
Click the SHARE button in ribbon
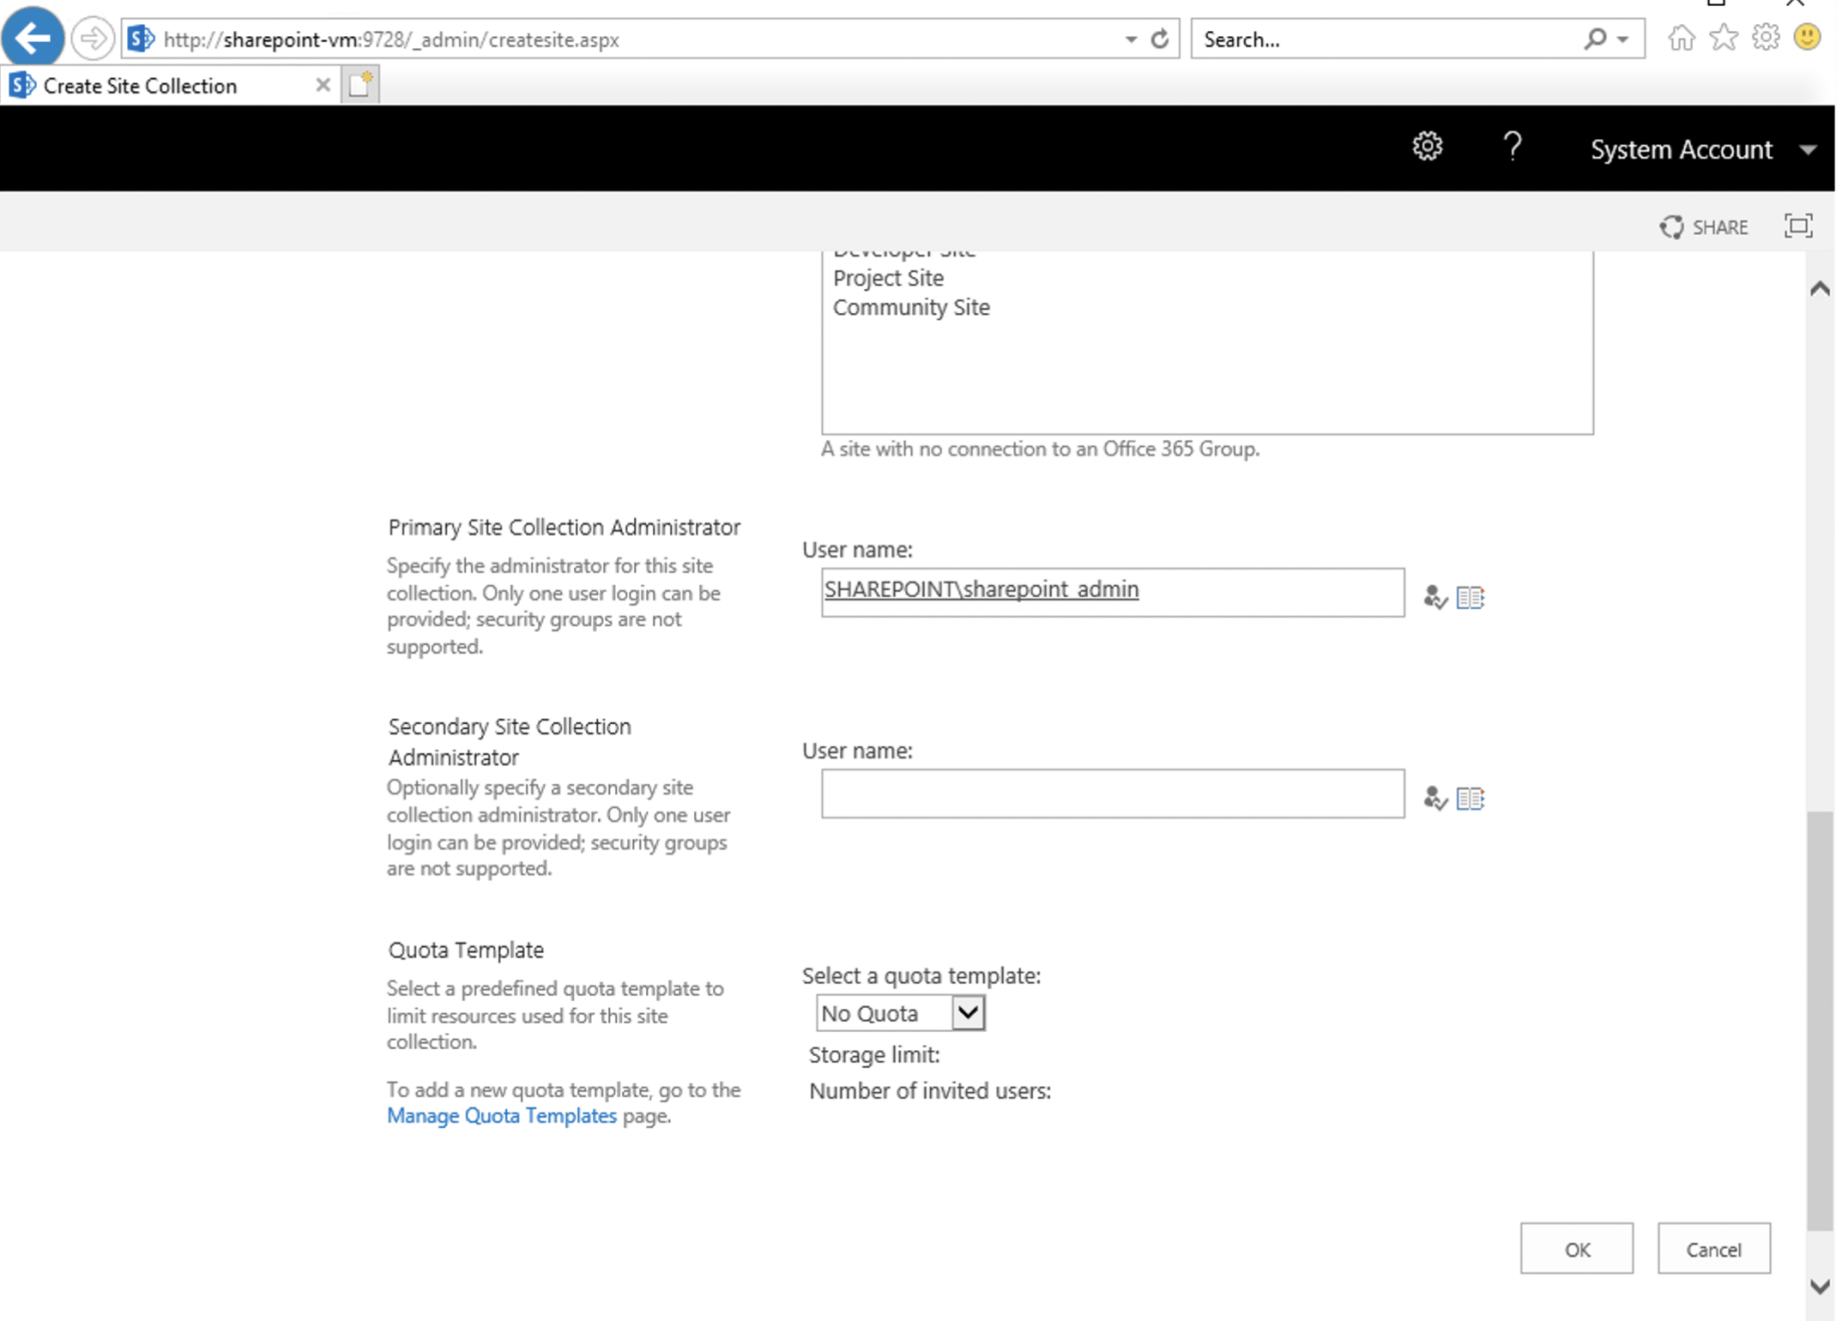coord(1704,227)
